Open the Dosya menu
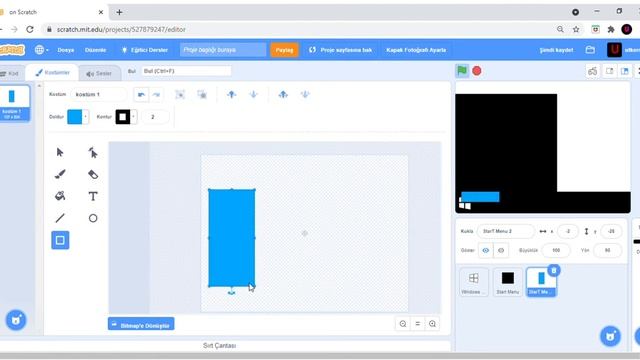The height and width of the screenshot is (360, 640). point(66,50)
